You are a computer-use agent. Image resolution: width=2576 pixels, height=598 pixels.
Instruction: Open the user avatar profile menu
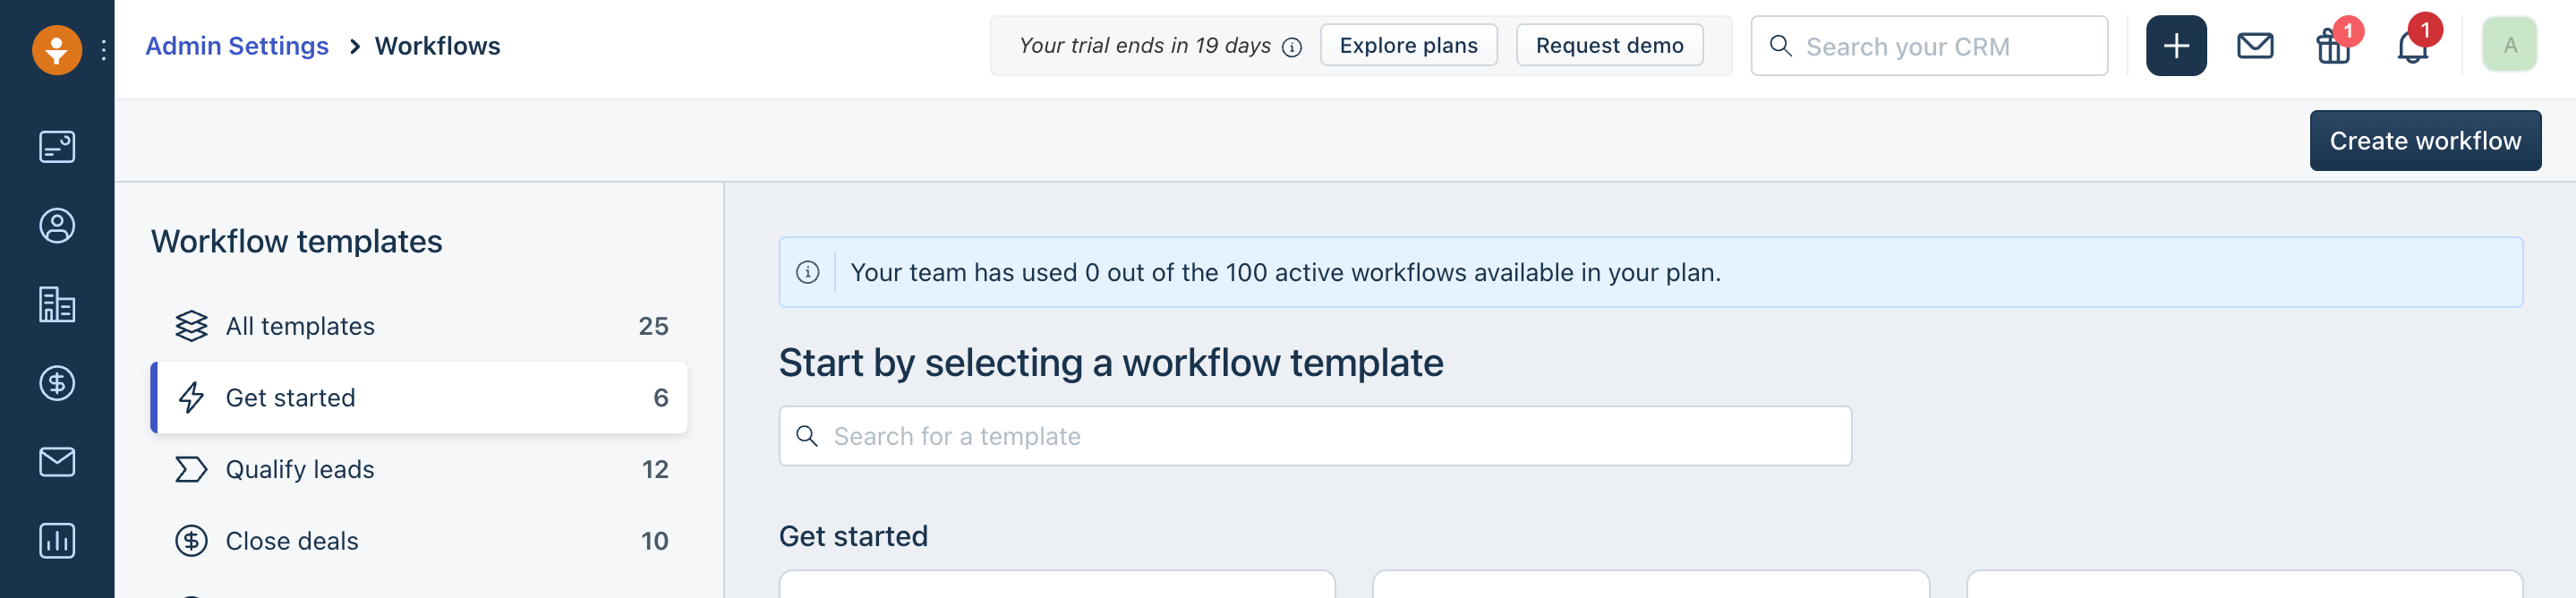[x=2509, y=45]
